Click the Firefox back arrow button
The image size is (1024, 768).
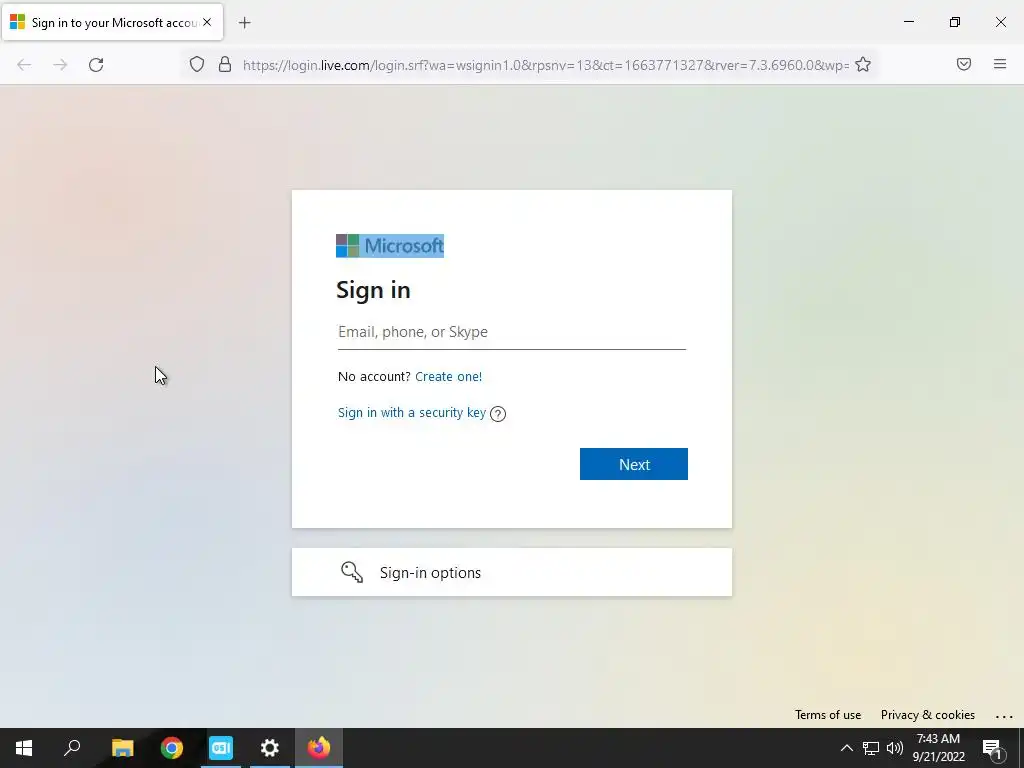click(x=24, y=65)
